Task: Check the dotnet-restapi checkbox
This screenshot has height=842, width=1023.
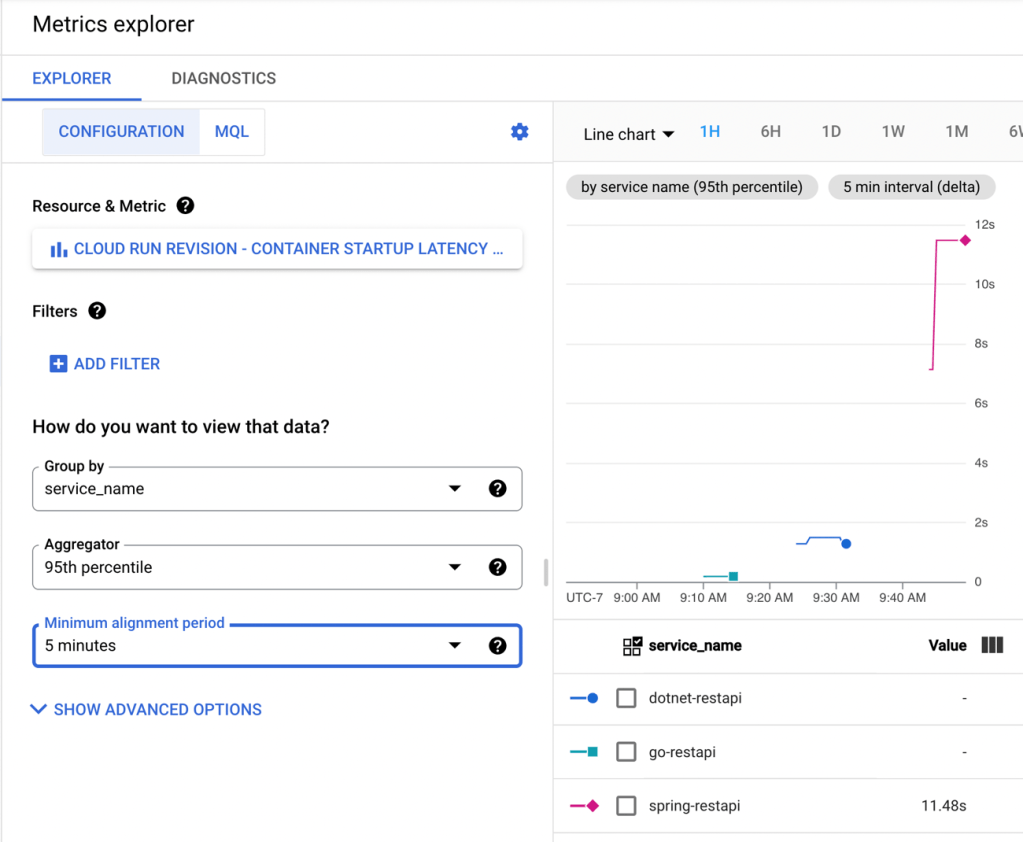Action: point(626,698)
